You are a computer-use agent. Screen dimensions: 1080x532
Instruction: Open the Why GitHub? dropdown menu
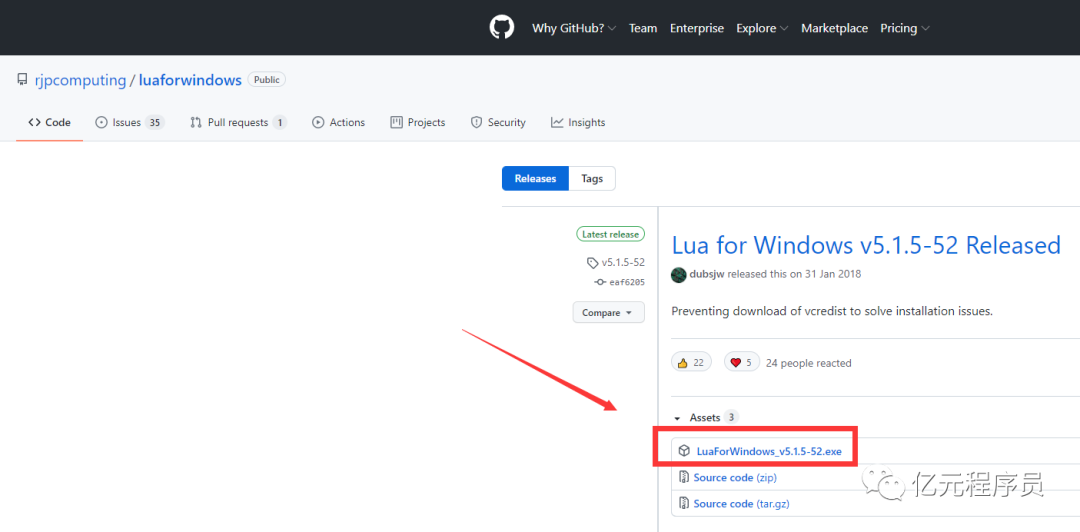(574, 28)
